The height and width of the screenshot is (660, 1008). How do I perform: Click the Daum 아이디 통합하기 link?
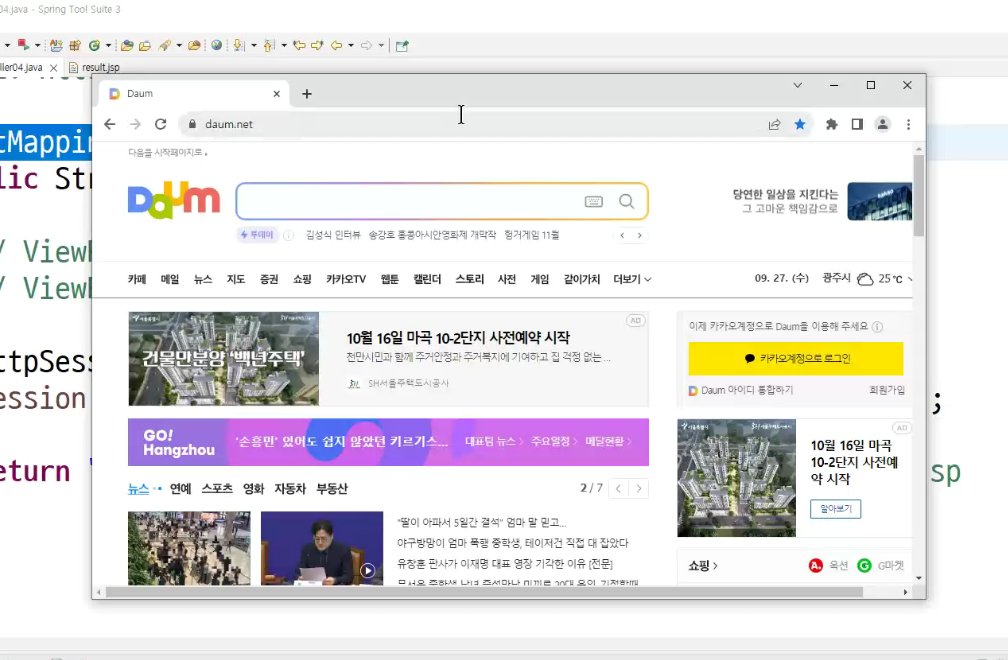(741, 390)
